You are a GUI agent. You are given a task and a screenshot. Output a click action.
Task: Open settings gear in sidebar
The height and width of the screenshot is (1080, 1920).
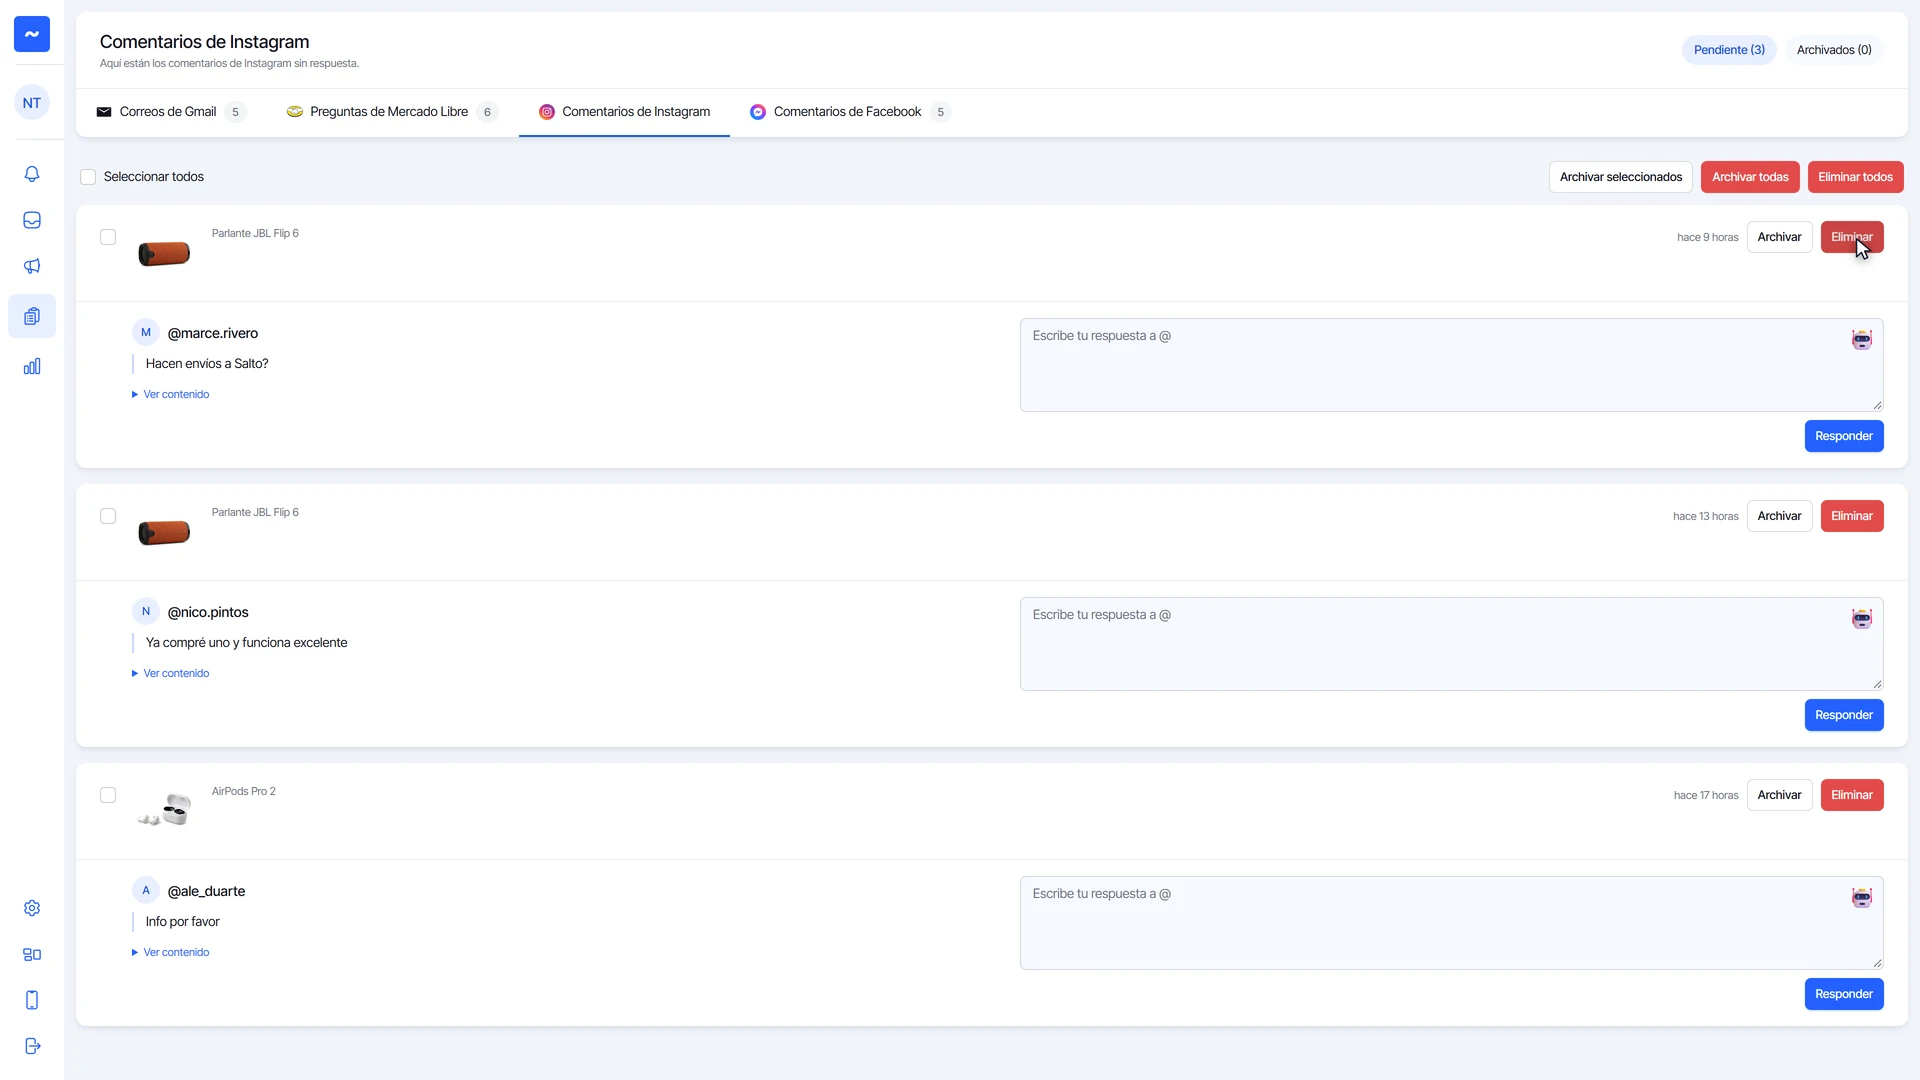32,908
